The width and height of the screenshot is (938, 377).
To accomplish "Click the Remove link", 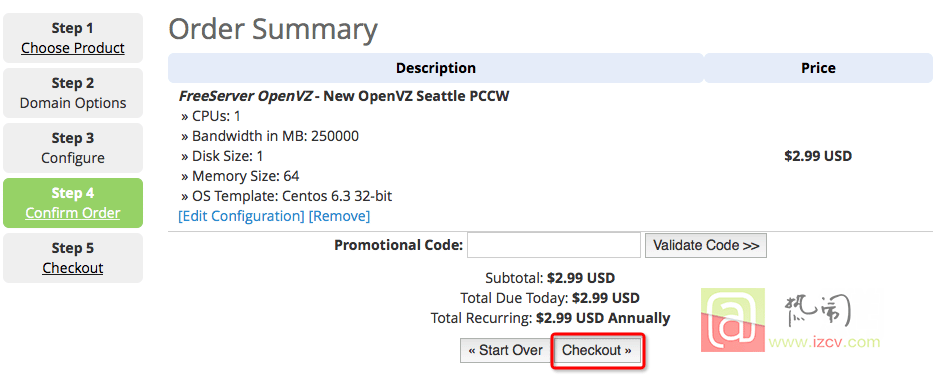I will click(x=339, y=216).
